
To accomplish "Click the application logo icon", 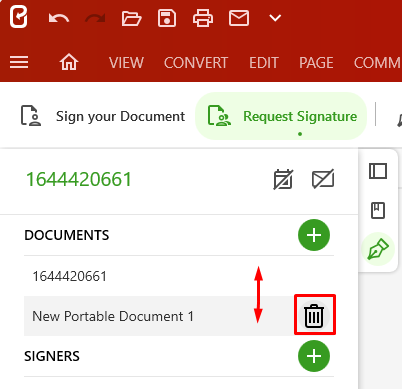I will pos(19,17).
